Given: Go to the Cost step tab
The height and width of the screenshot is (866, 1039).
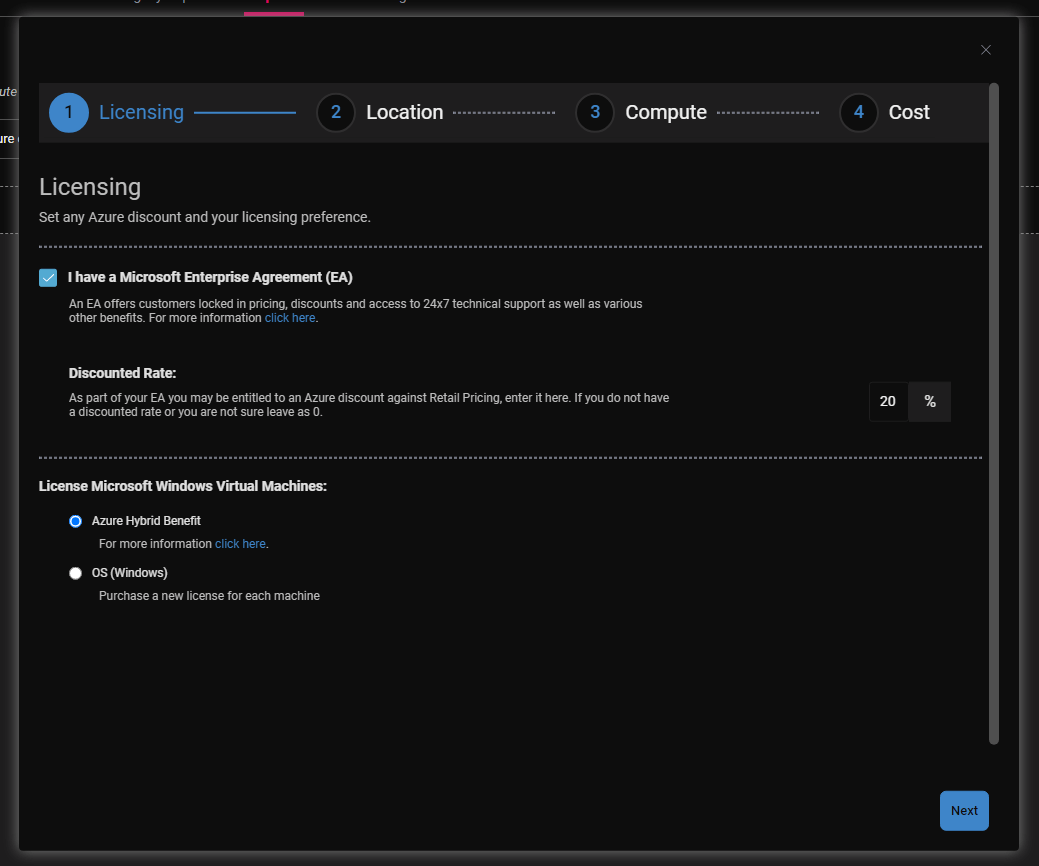Looking at the screenshot, I should tap(909, 113).
